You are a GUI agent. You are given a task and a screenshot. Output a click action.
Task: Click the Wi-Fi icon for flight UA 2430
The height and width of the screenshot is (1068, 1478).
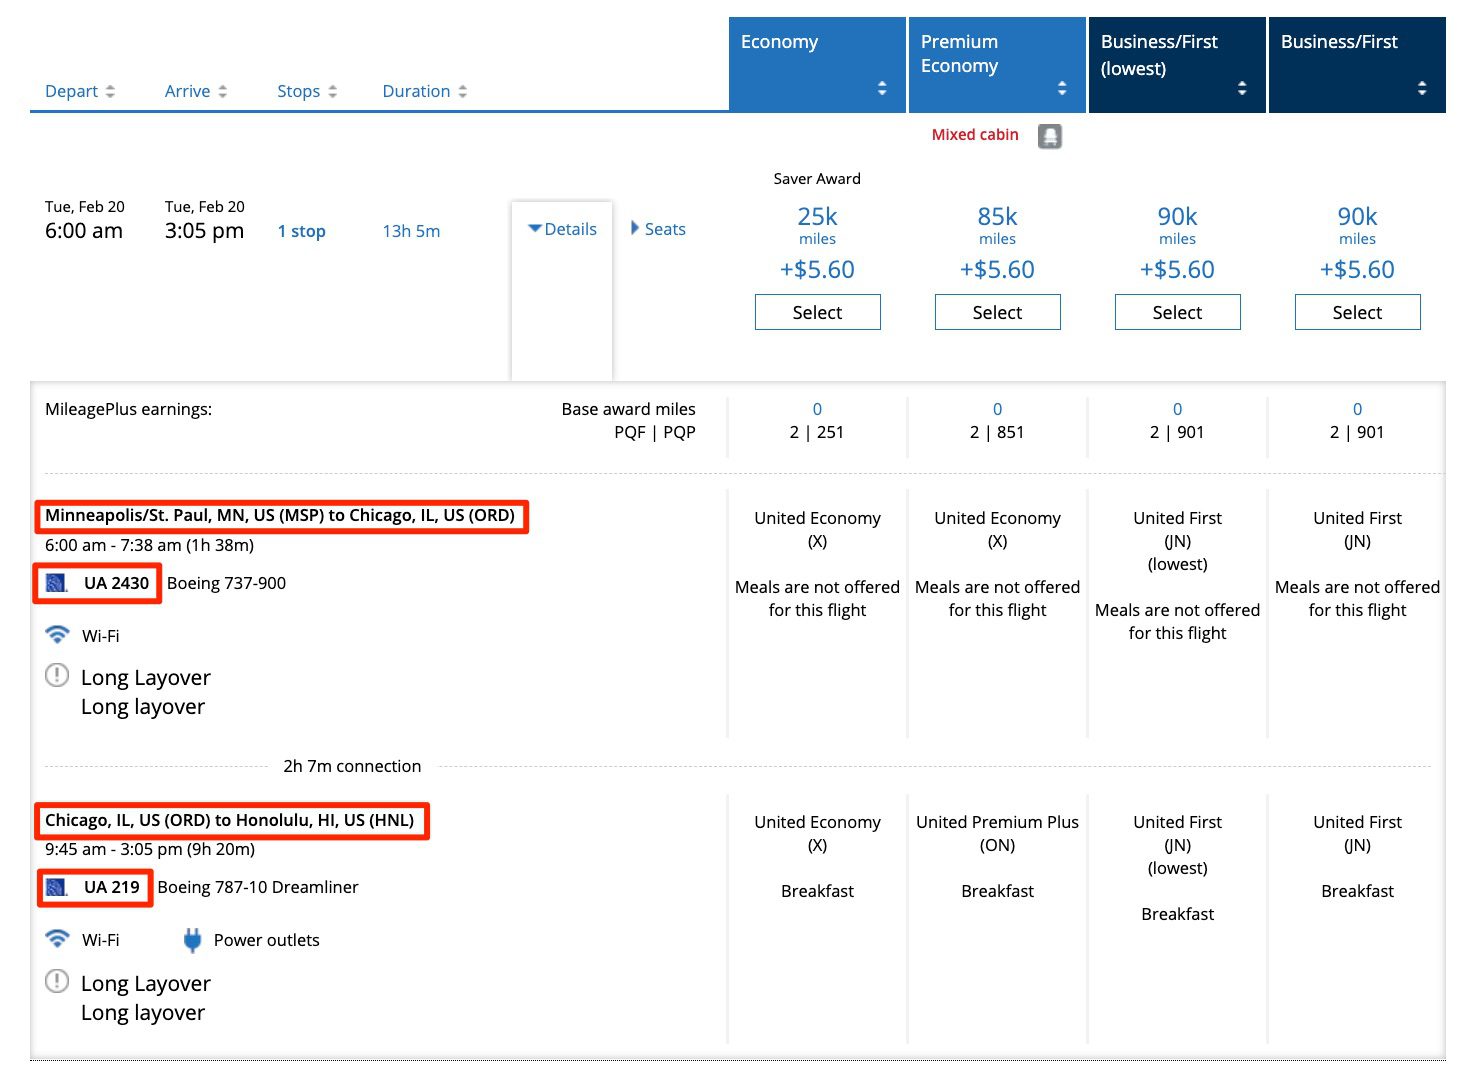click(58, 635)
